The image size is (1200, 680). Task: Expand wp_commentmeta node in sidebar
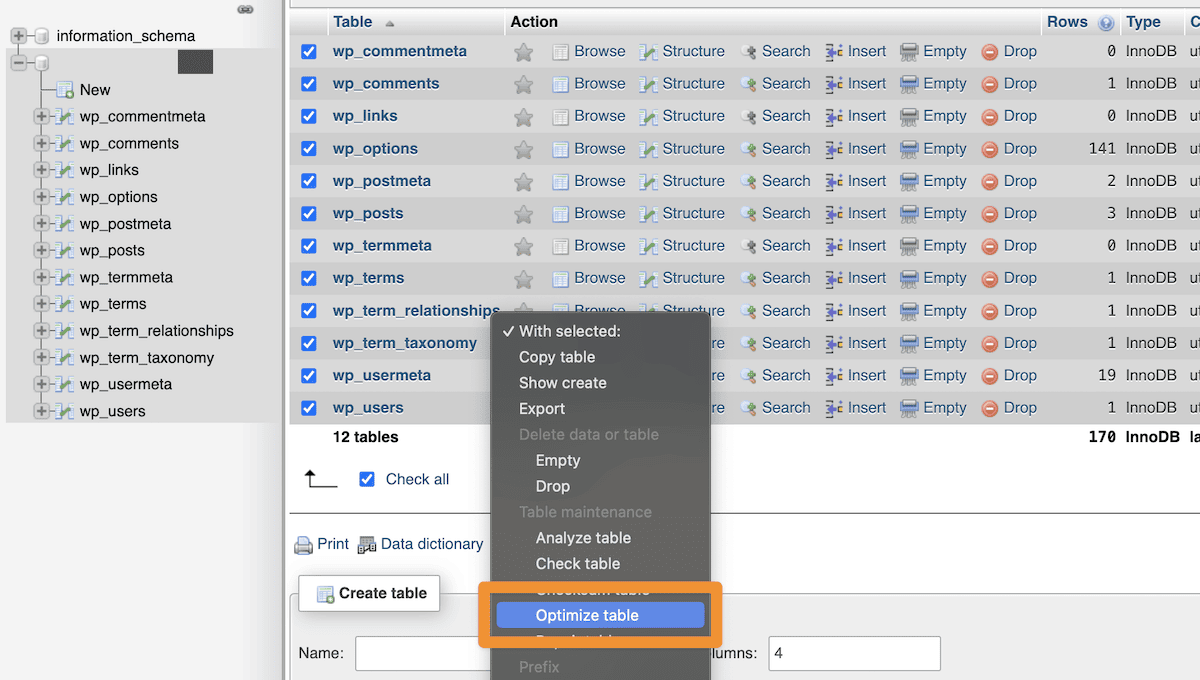[x=41, y=117]
